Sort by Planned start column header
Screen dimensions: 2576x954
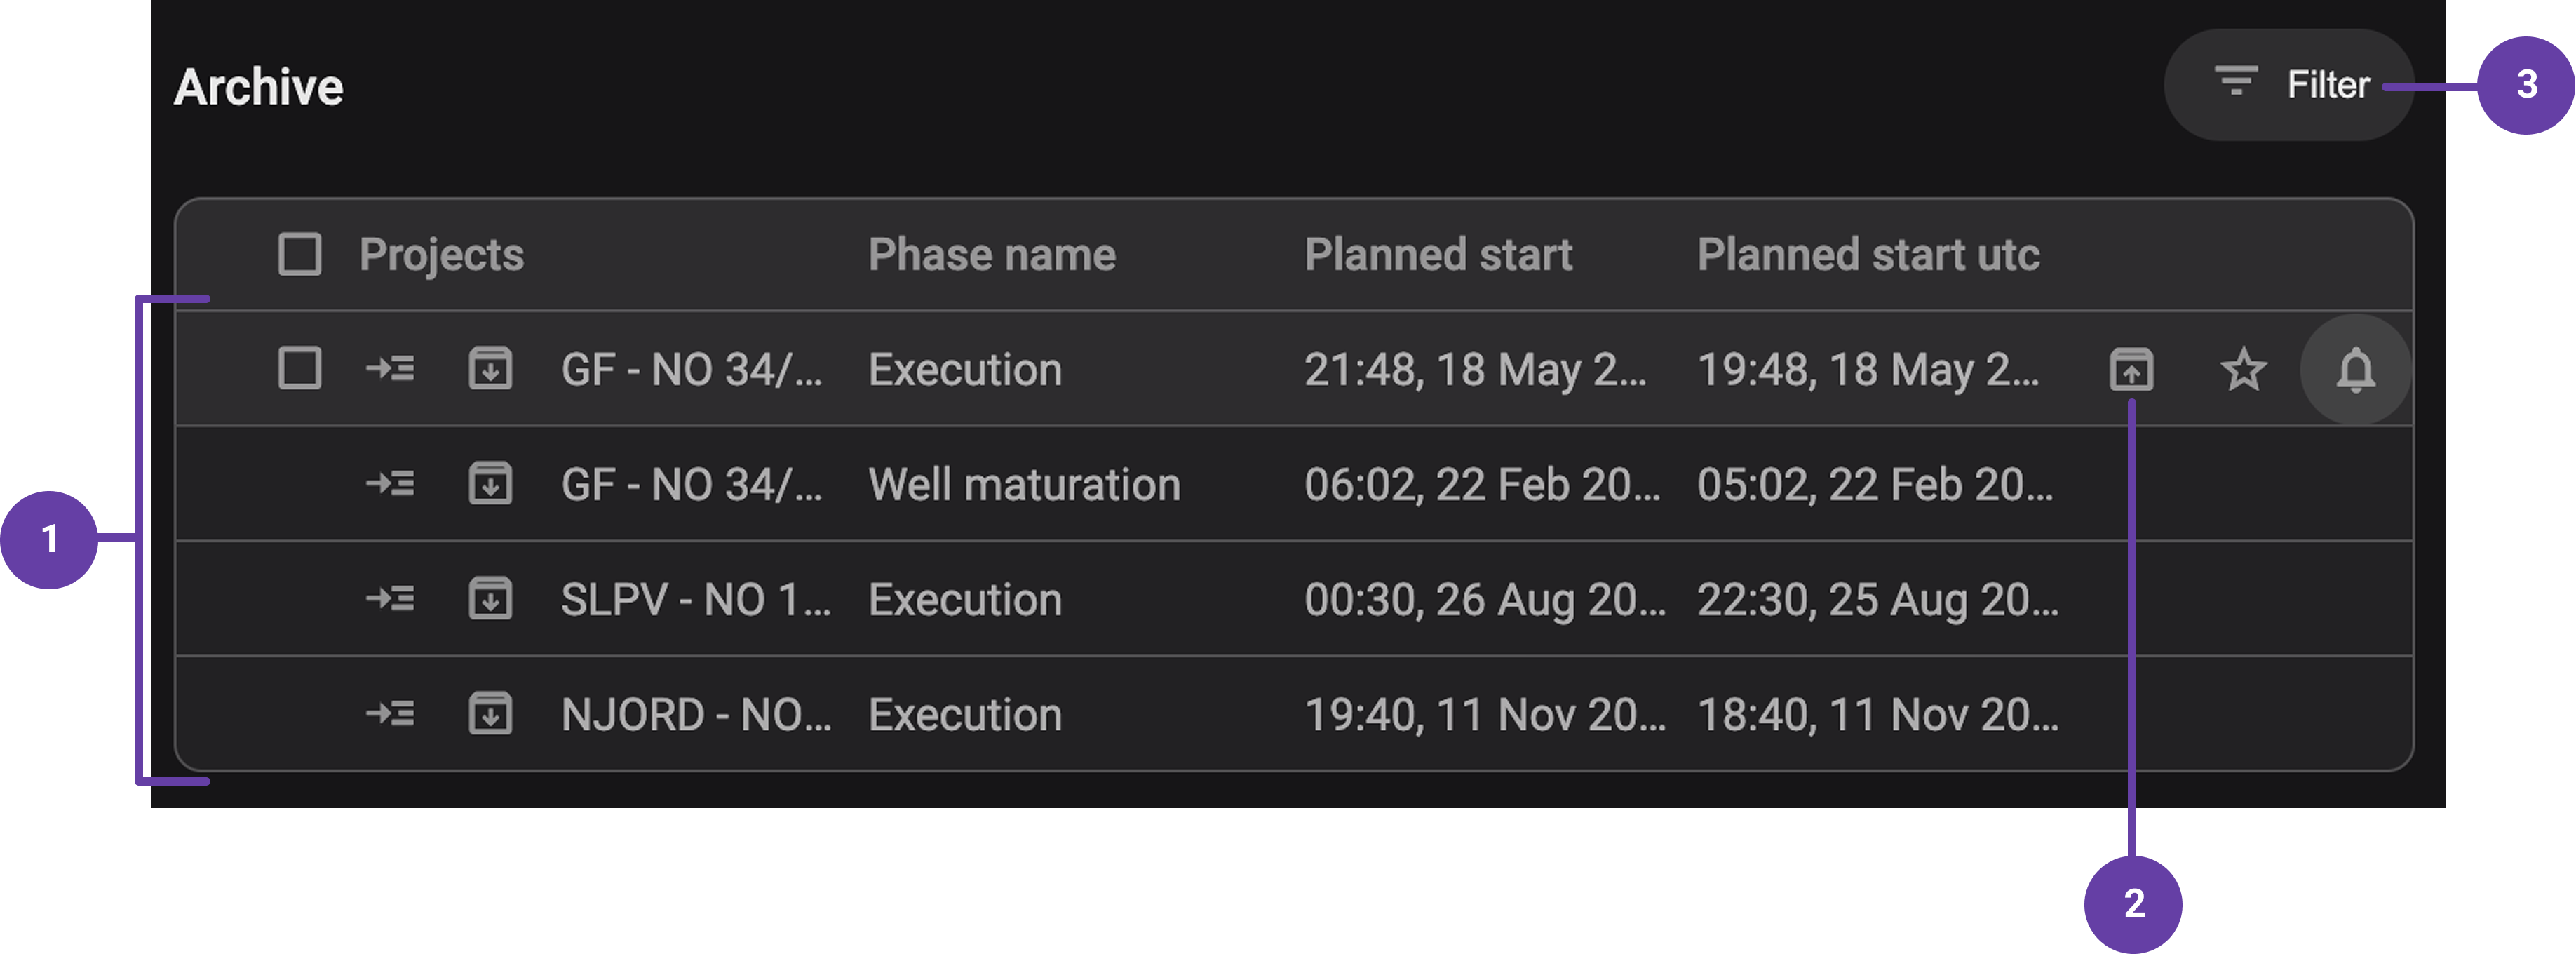click(x=1437, y=254)
